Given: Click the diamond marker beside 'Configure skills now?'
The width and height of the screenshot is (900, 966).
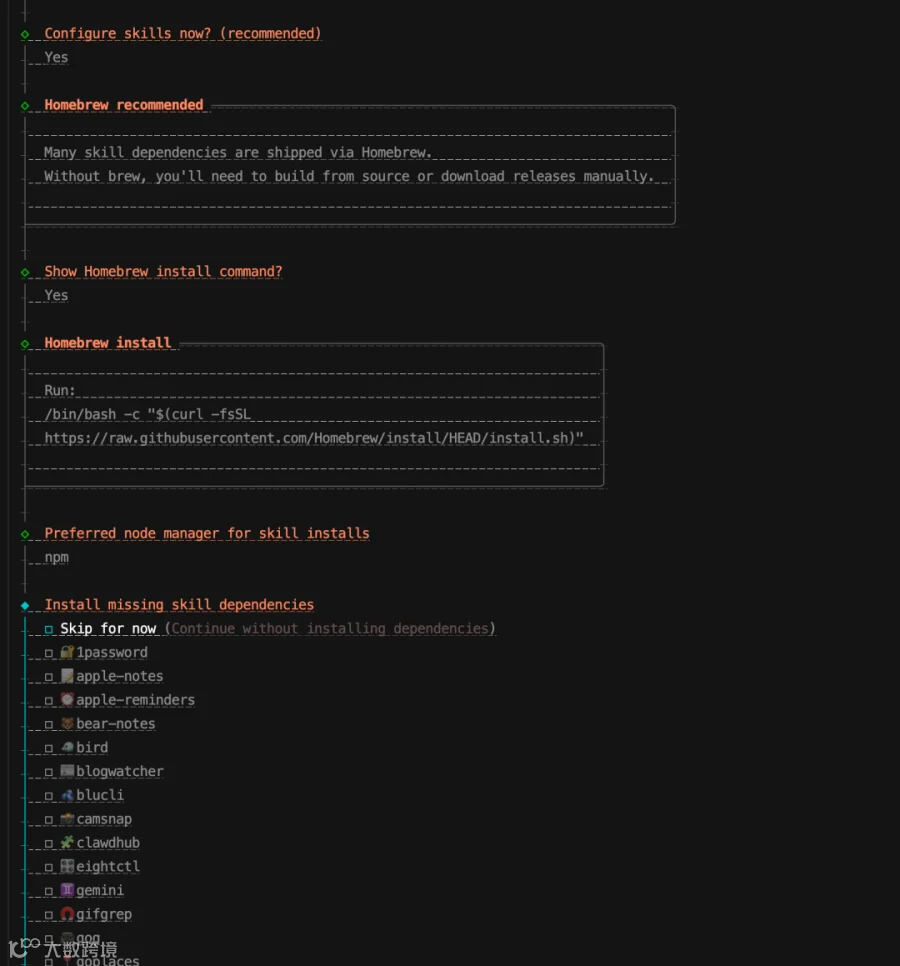Looking at the screenshot, I should (x=25, y=34).
